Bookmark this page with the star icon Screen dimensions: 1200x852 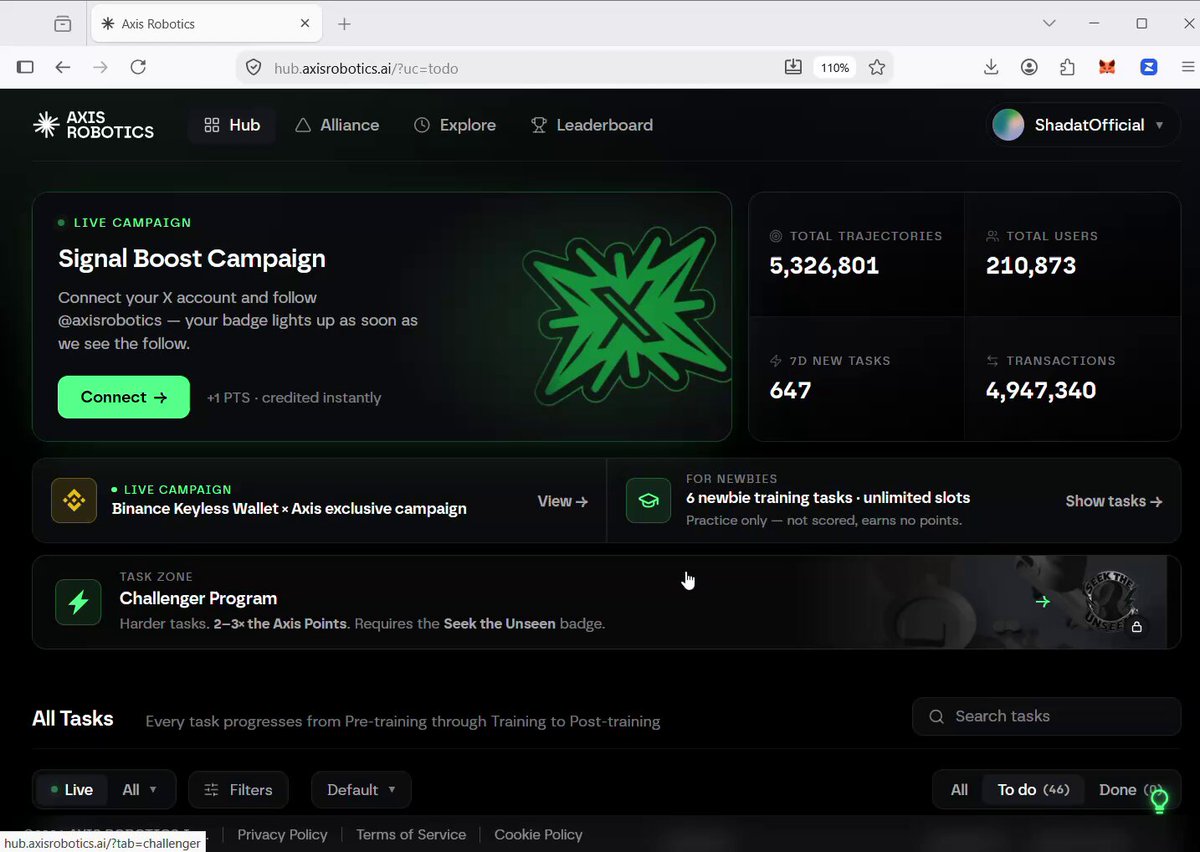(x=877, y=67)
